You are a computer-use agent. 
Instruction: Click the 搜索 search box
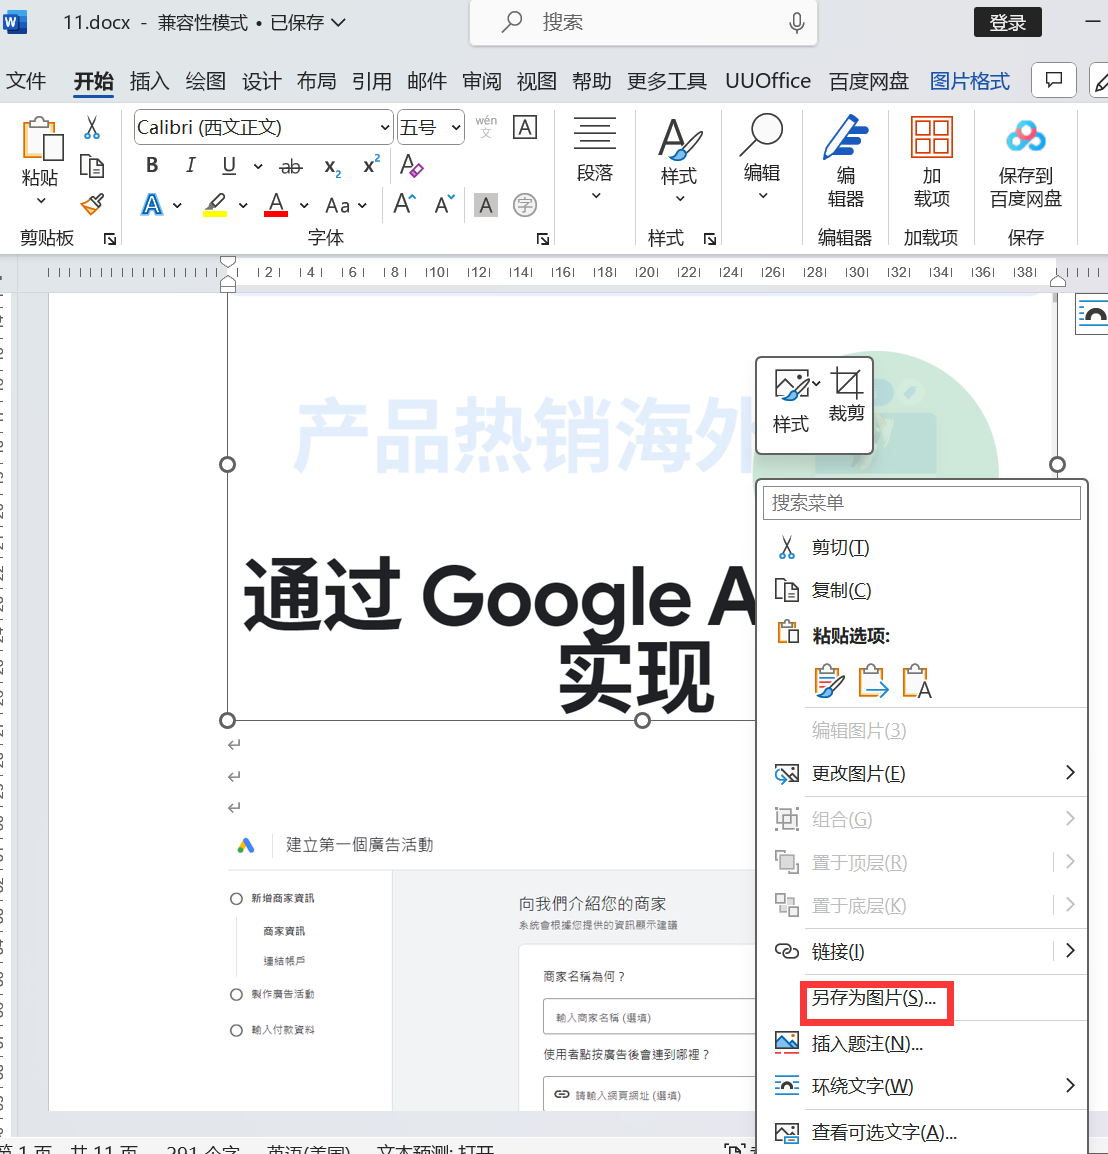click(x=643, y=23)
